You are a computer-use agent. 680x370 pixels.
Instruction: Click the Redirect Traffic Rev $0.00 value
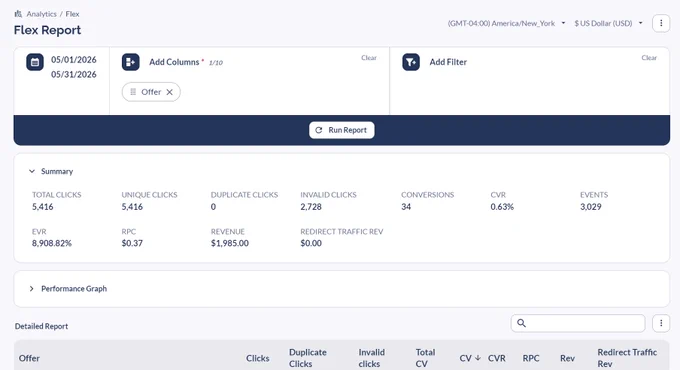point(311,243)
